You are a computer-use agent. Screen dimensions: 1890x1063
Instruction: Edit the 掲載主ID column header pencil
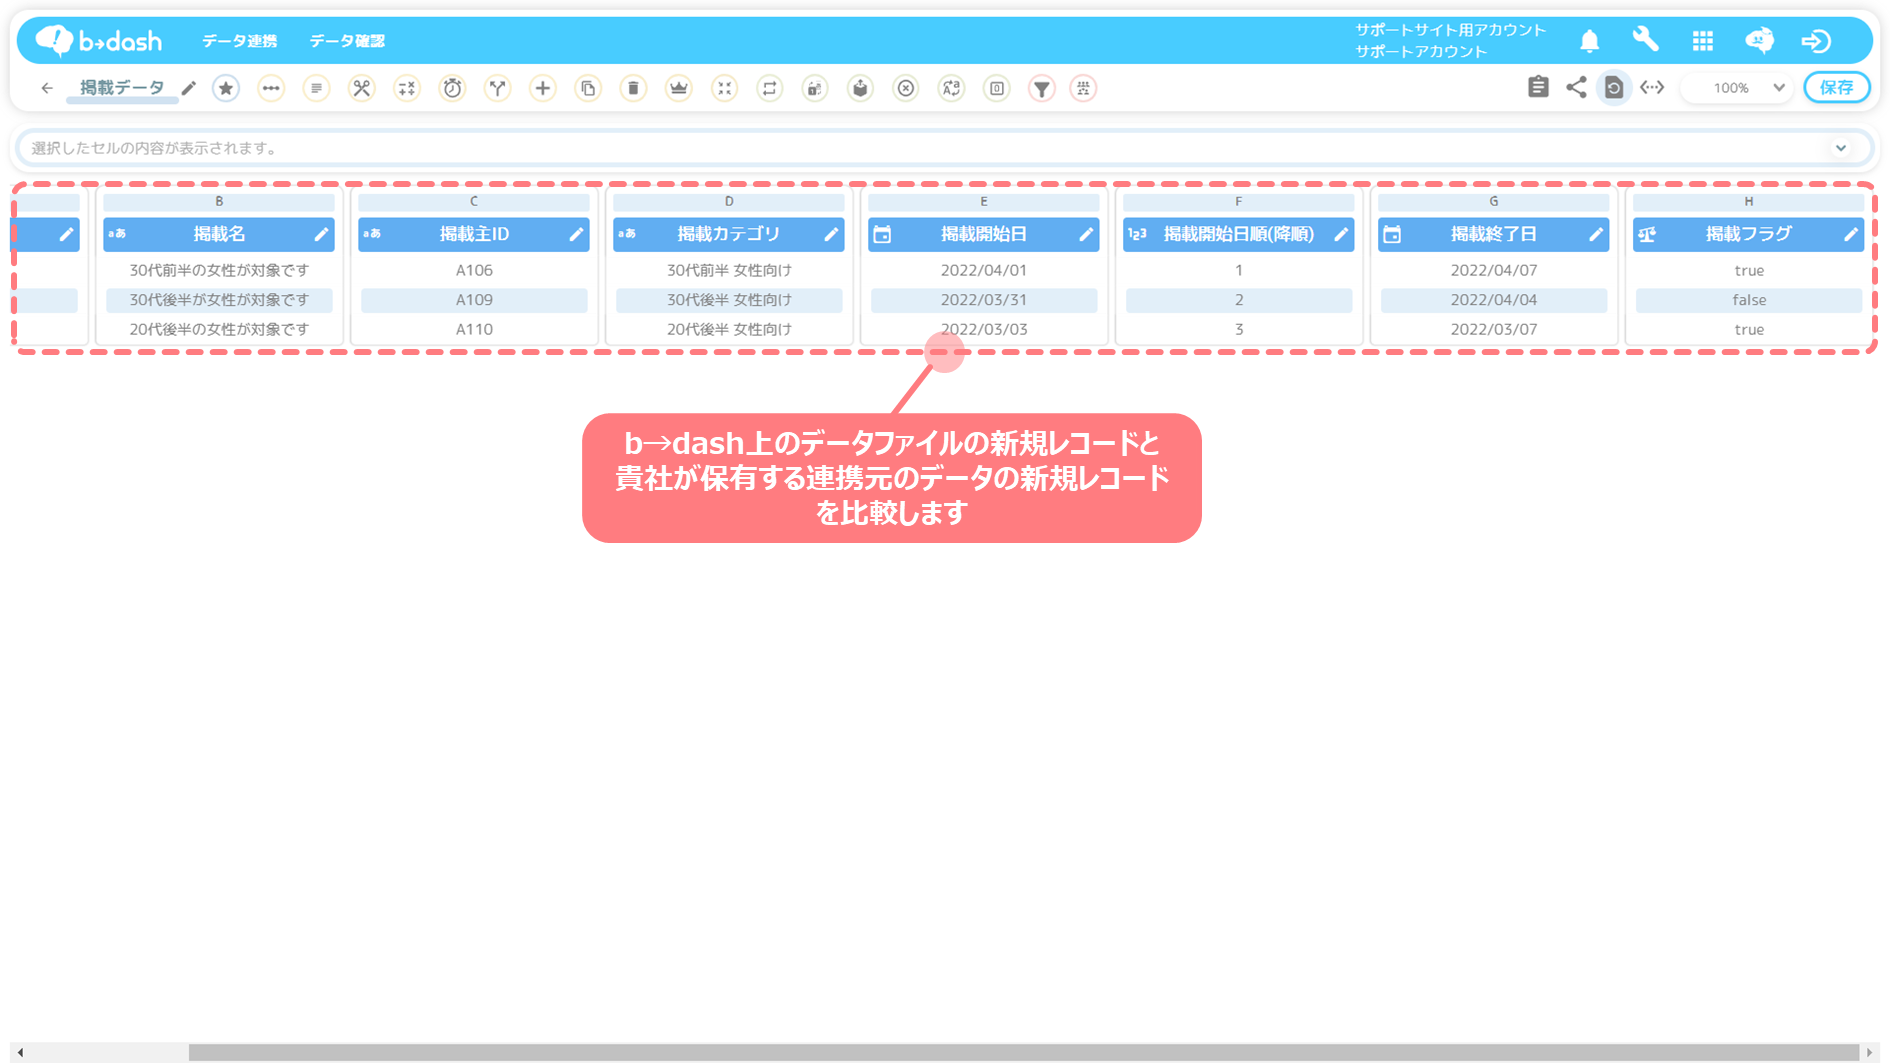click(x=576, y=234)
